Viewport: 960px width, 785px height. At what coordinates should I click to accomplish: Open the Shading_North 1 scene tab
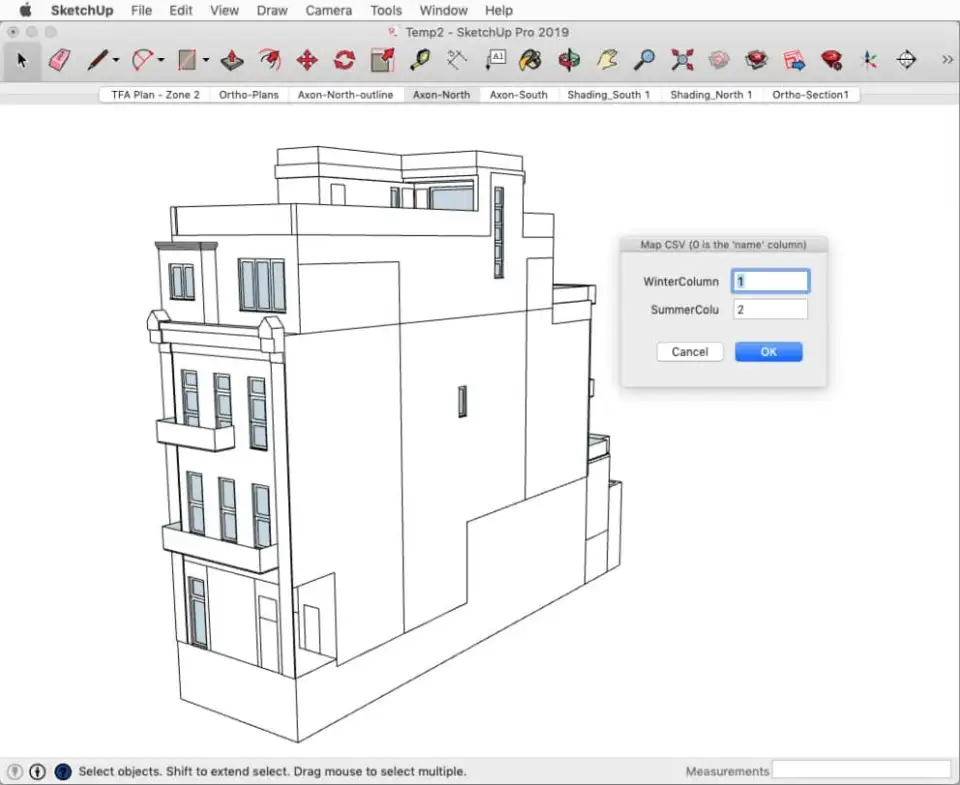point(711,95)
